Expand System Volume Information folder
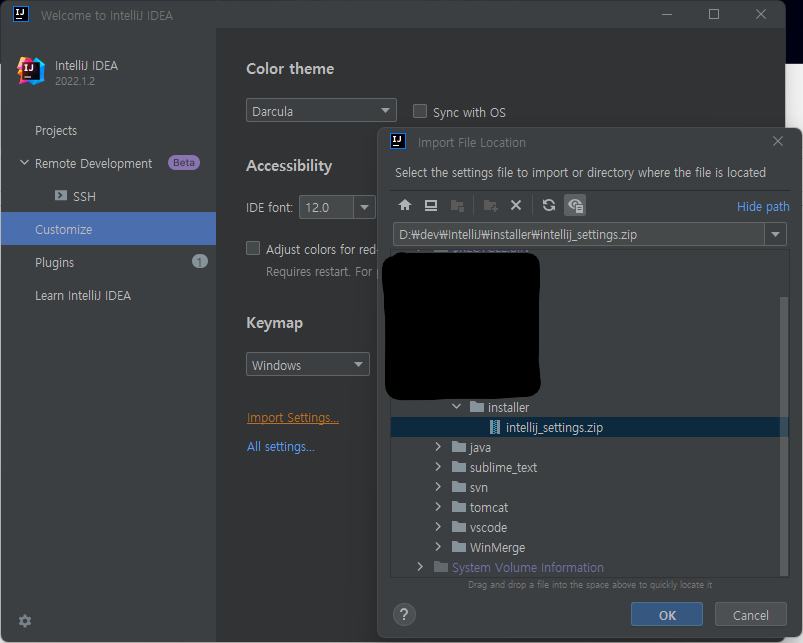Screen dimensions: 803x643 (x=420, y=566)
